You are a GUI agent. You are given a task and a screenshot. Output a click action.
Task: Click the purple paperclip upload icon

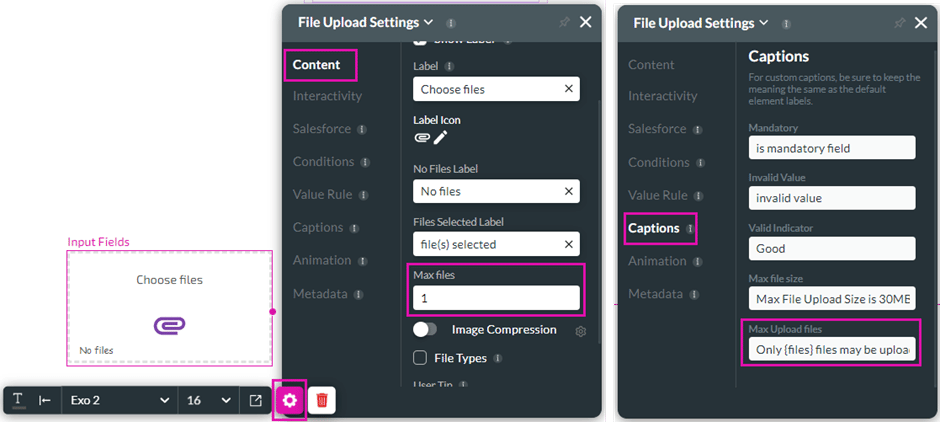point(169,325)
